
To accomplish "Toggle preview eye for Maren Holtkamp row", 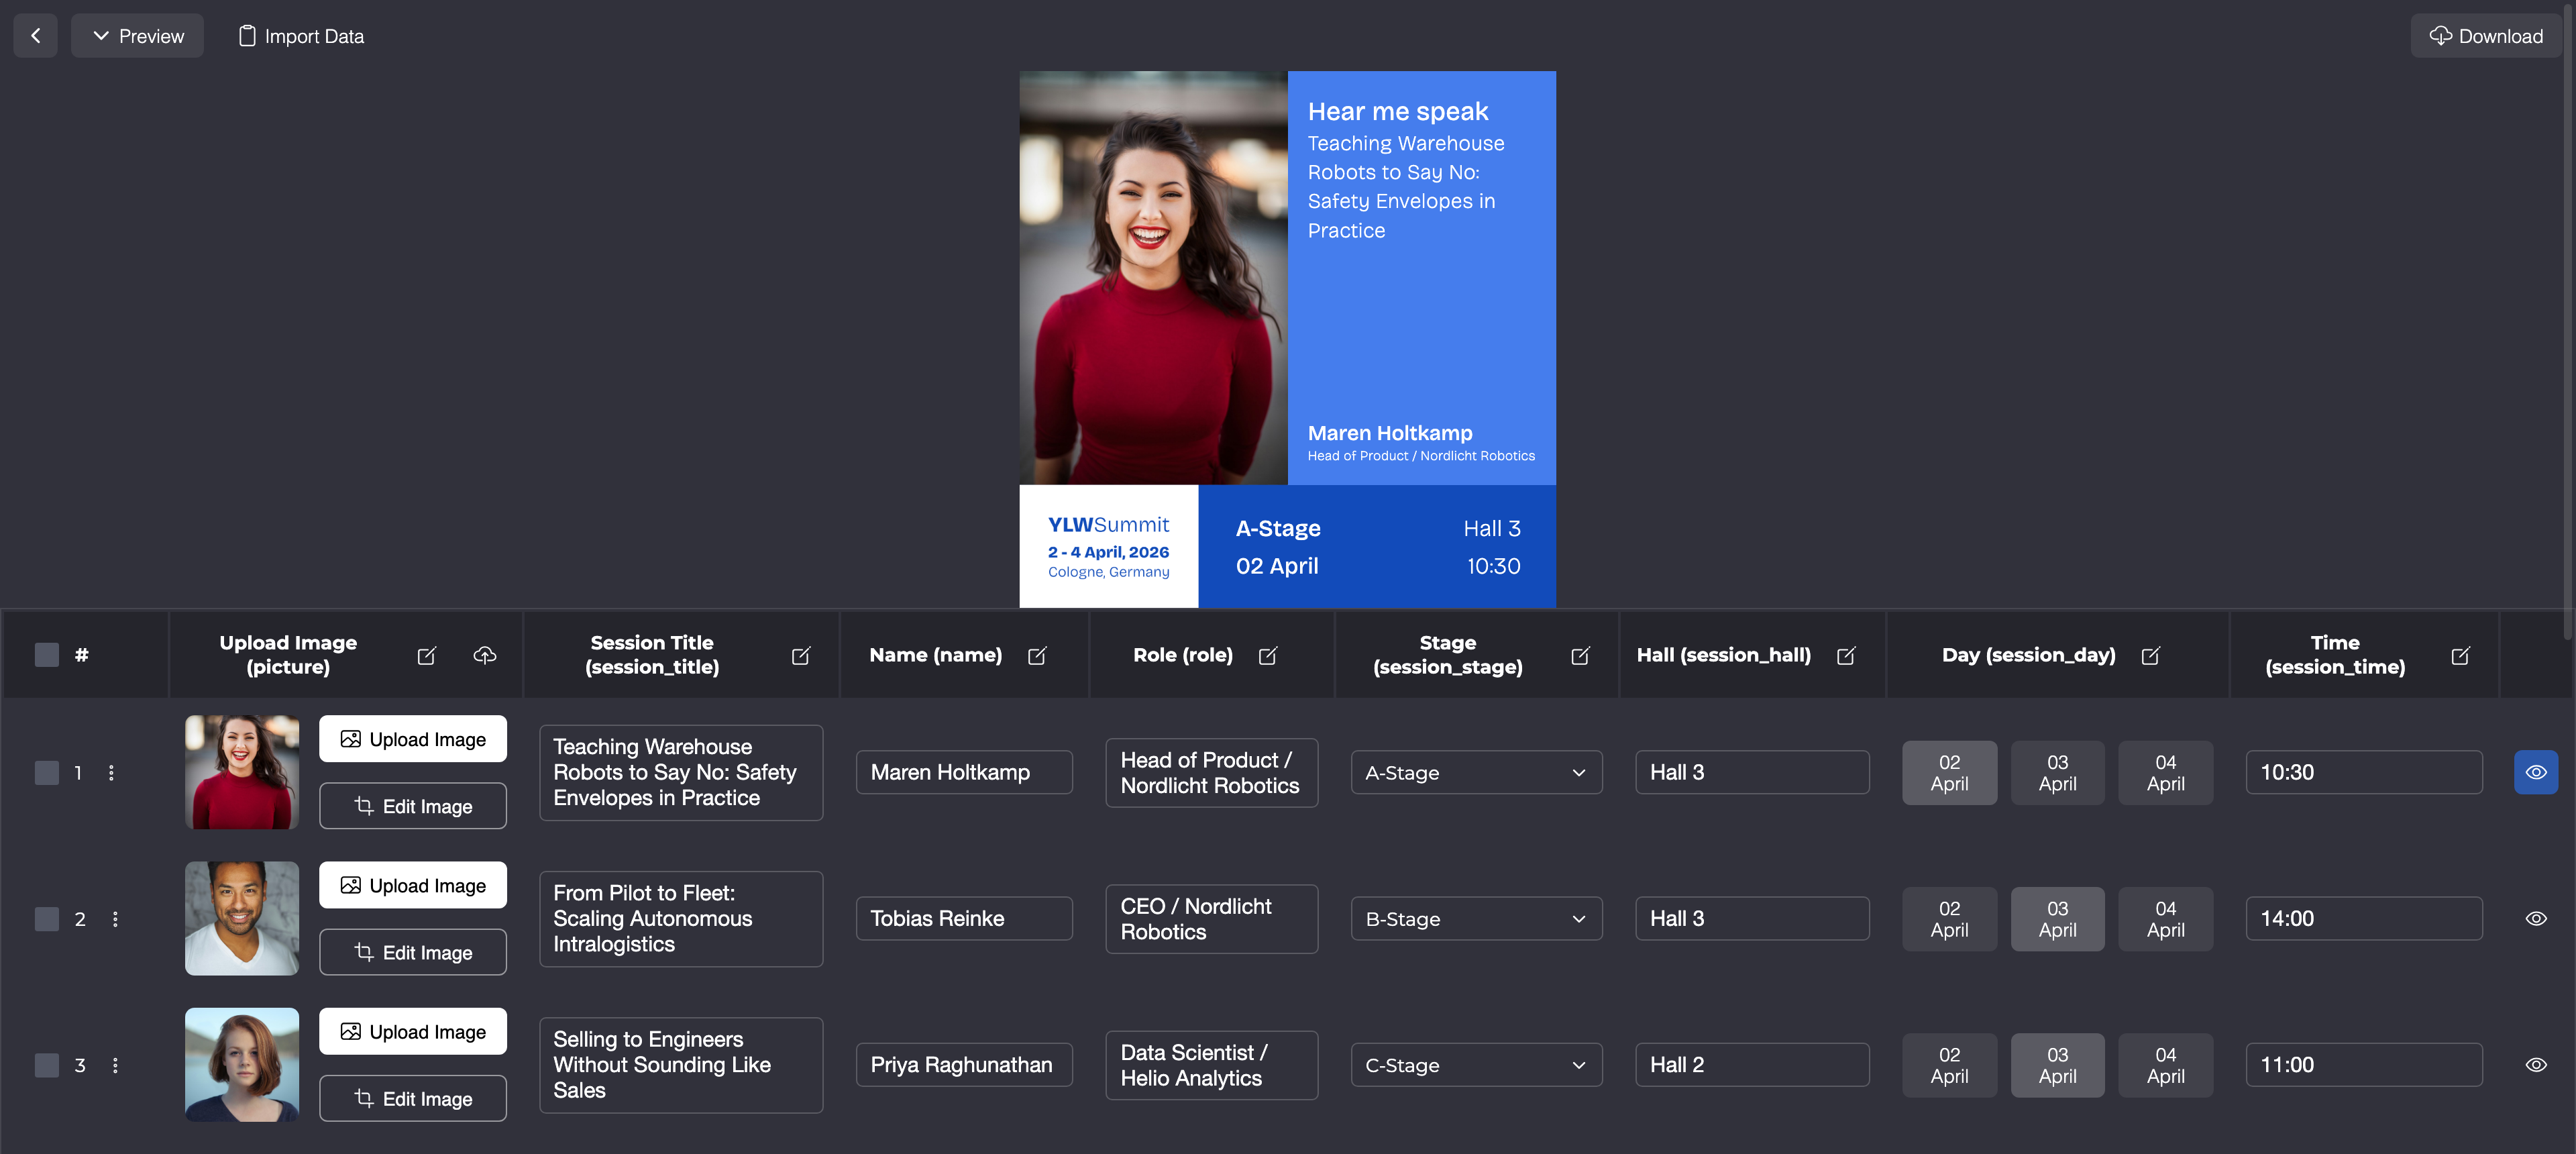I will click(2536, 772).
